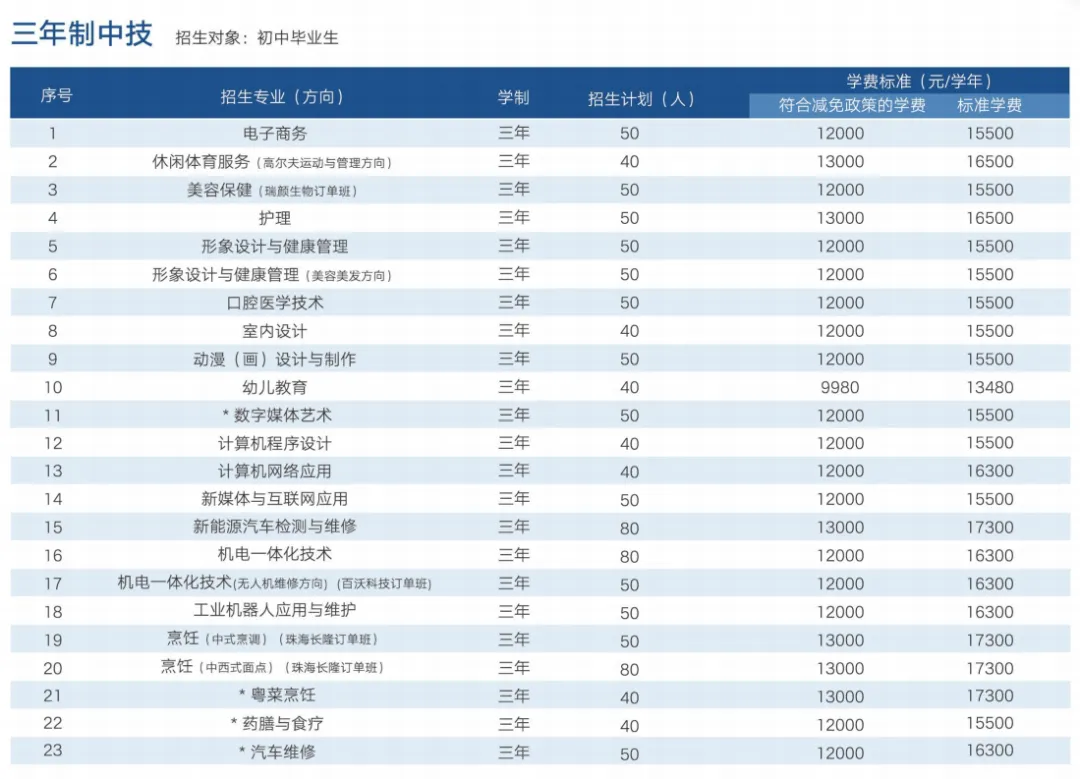Viewport: 1080px width, 779px height.
Task: Select the 幼儿教育 major cell
Action: click(x=275, y=388)
